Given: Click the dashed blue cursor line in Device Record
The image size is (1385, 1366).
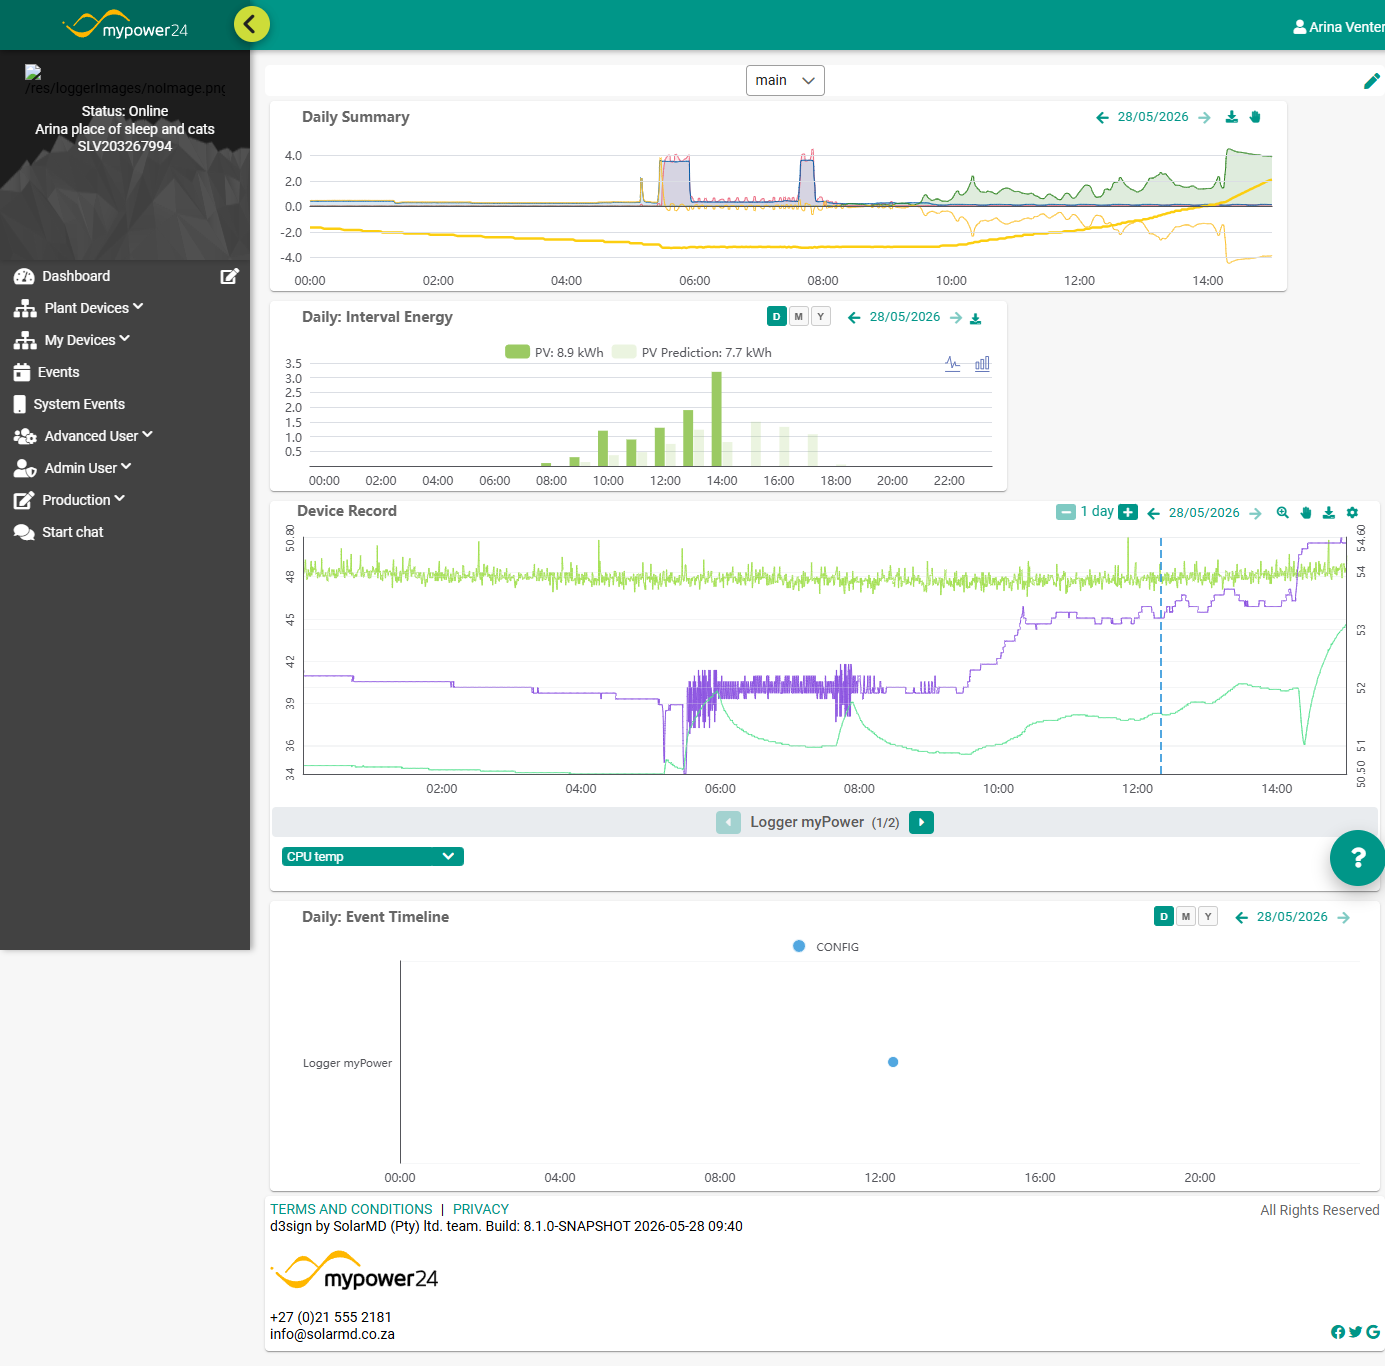Looking at the screenshot, I should point(1161,656).
